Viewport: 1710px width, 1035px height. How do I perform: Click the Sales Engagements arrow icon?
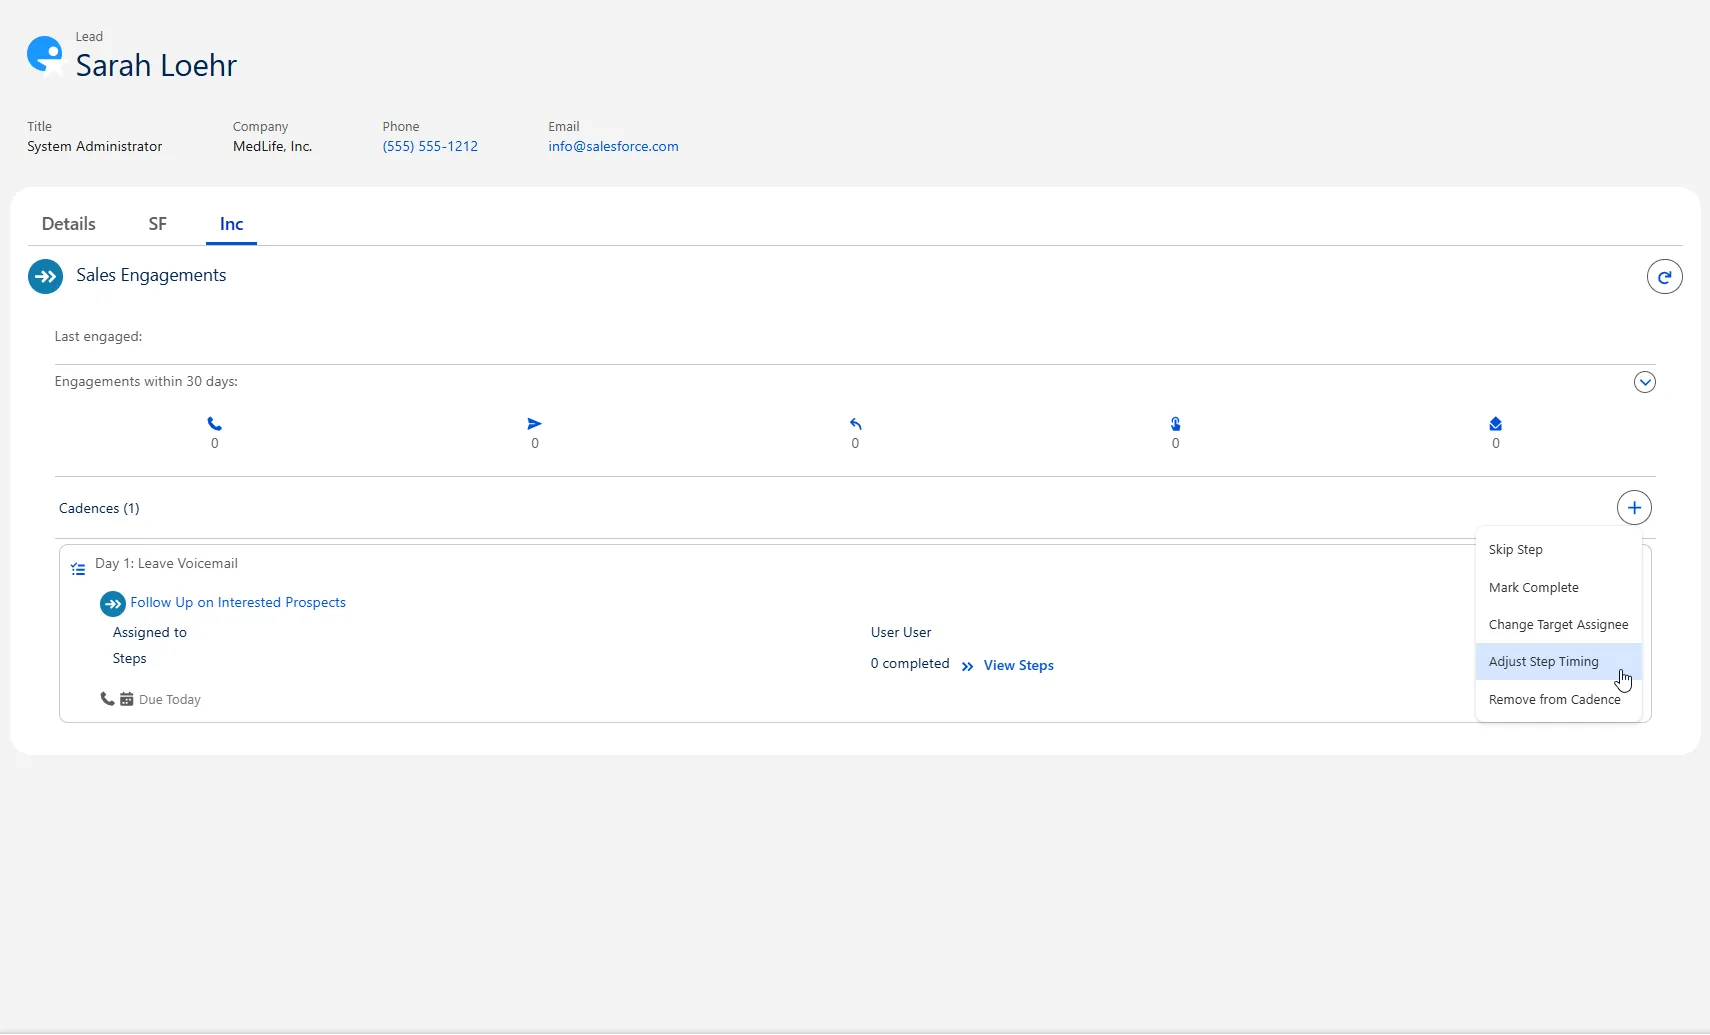coord(45,276)
